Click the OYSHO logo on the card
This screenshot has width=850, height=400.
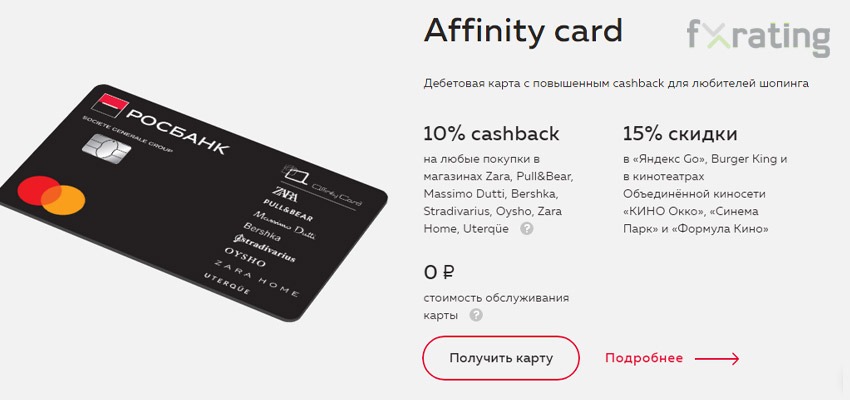[246, 257]
